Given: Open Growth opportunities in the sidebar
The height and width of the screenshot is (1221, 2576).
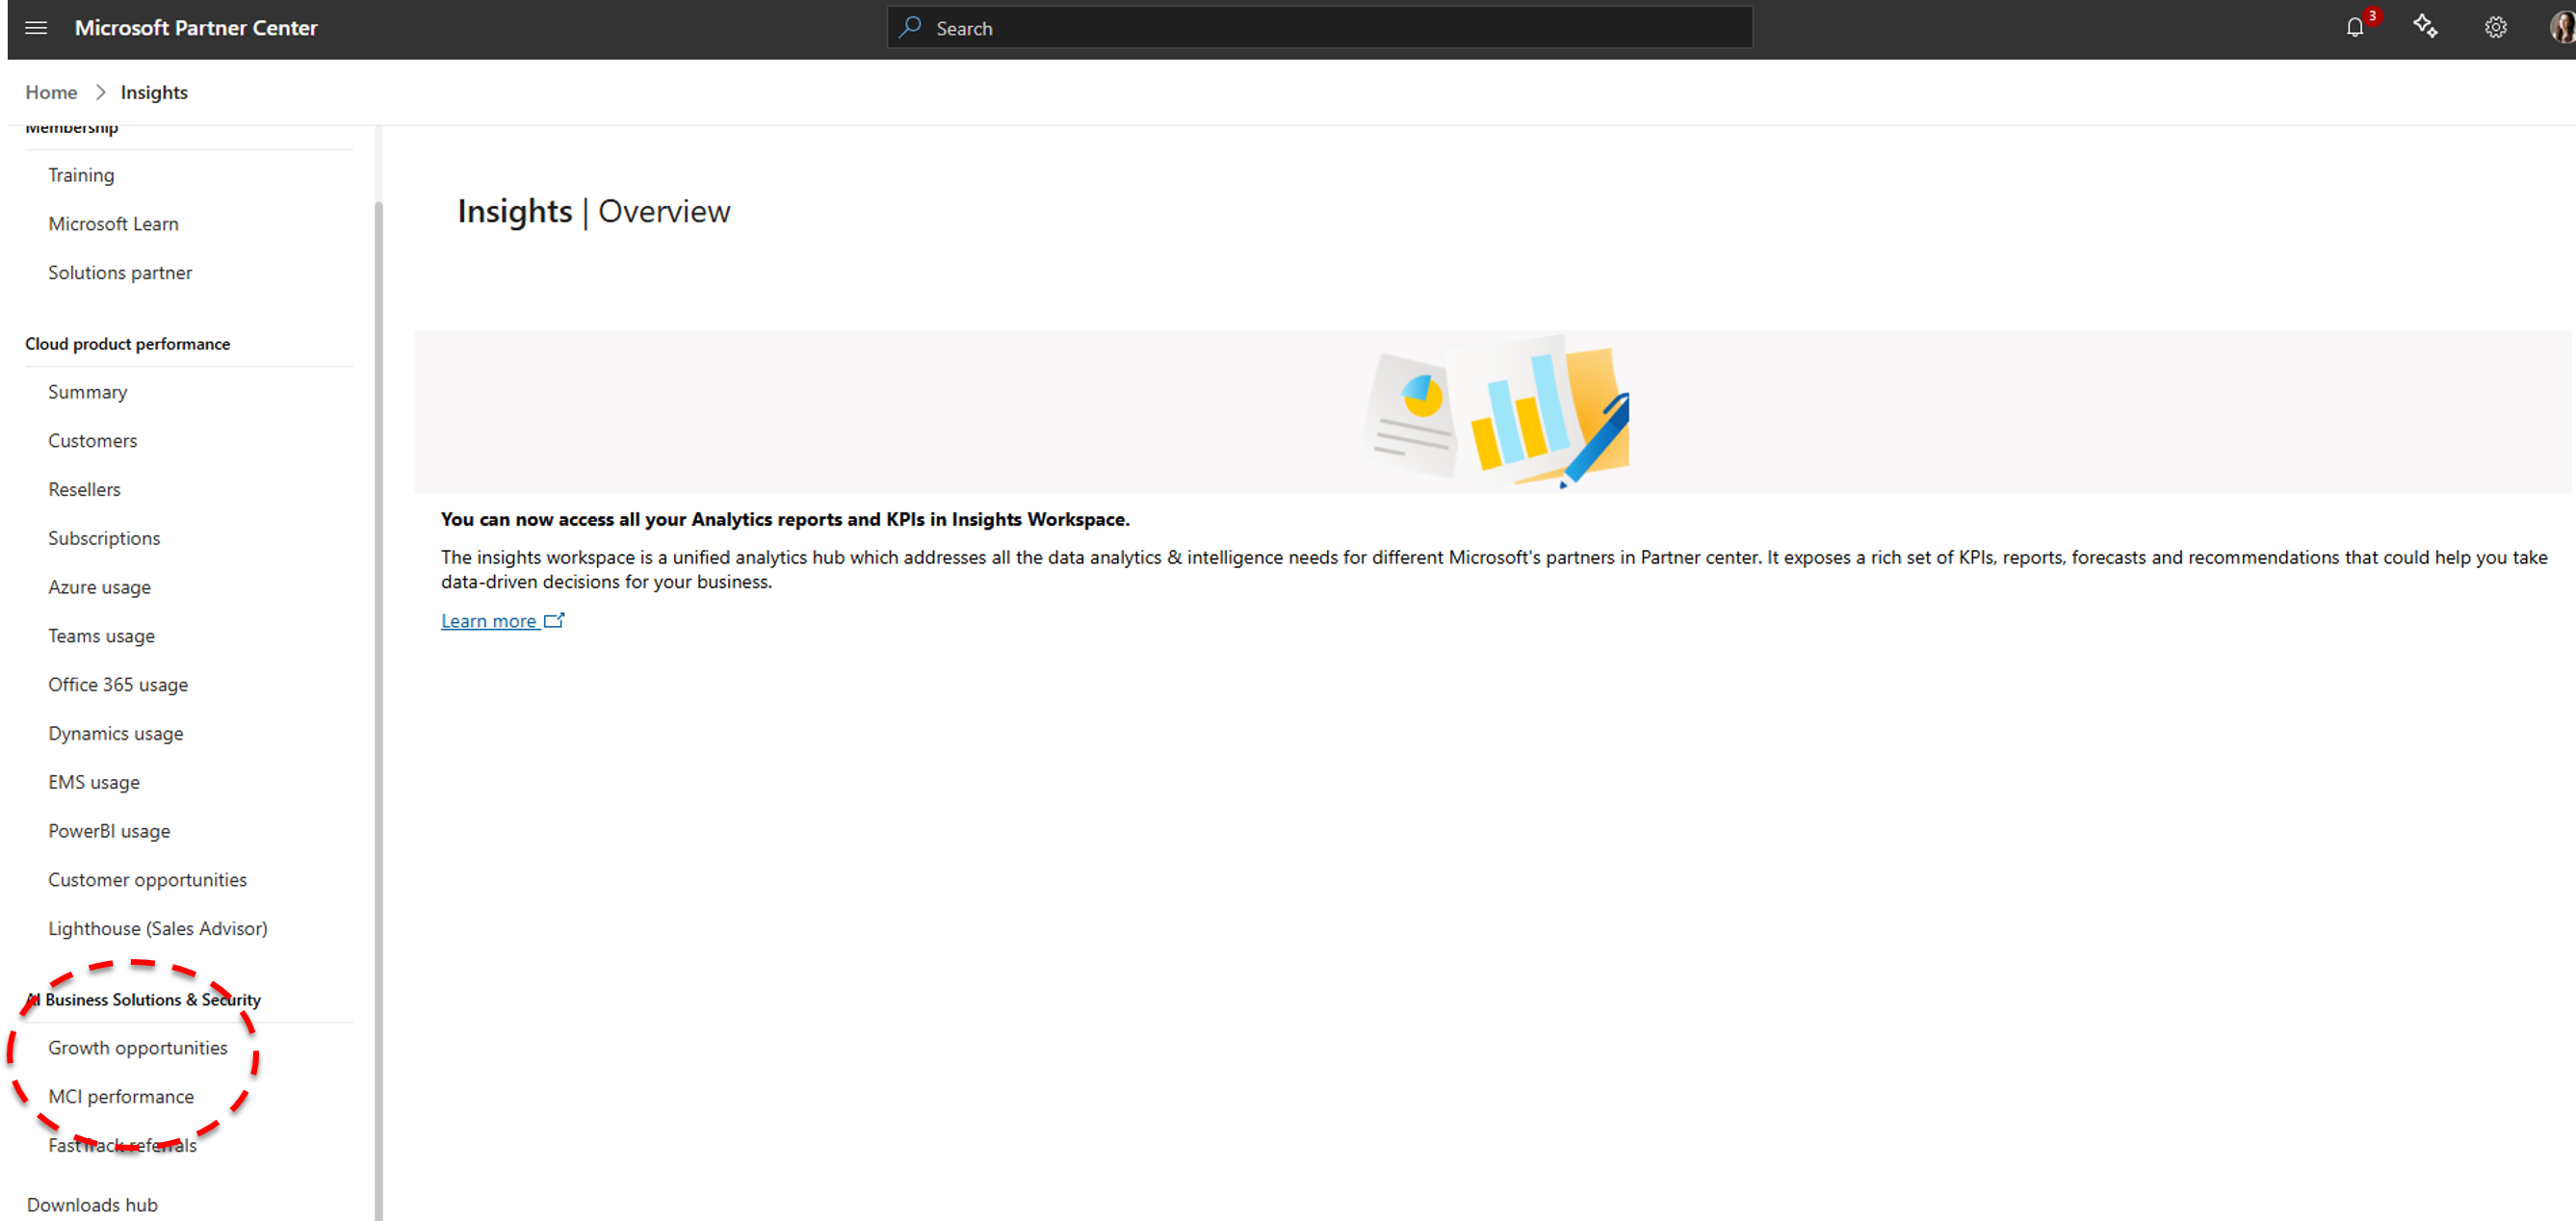Looking at the screenshot, I should pos(138,1048).
